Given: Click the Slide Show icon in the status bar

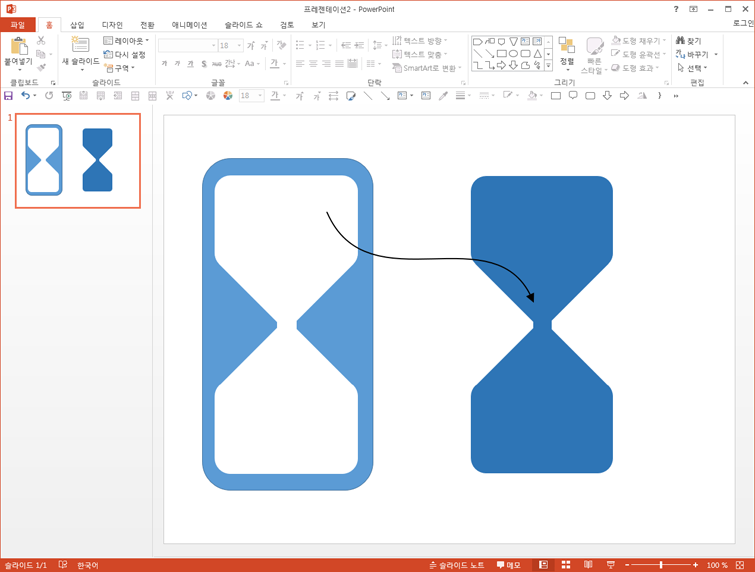Looking at the screenshot, I should pyautogui.click(x=611, y=565).
